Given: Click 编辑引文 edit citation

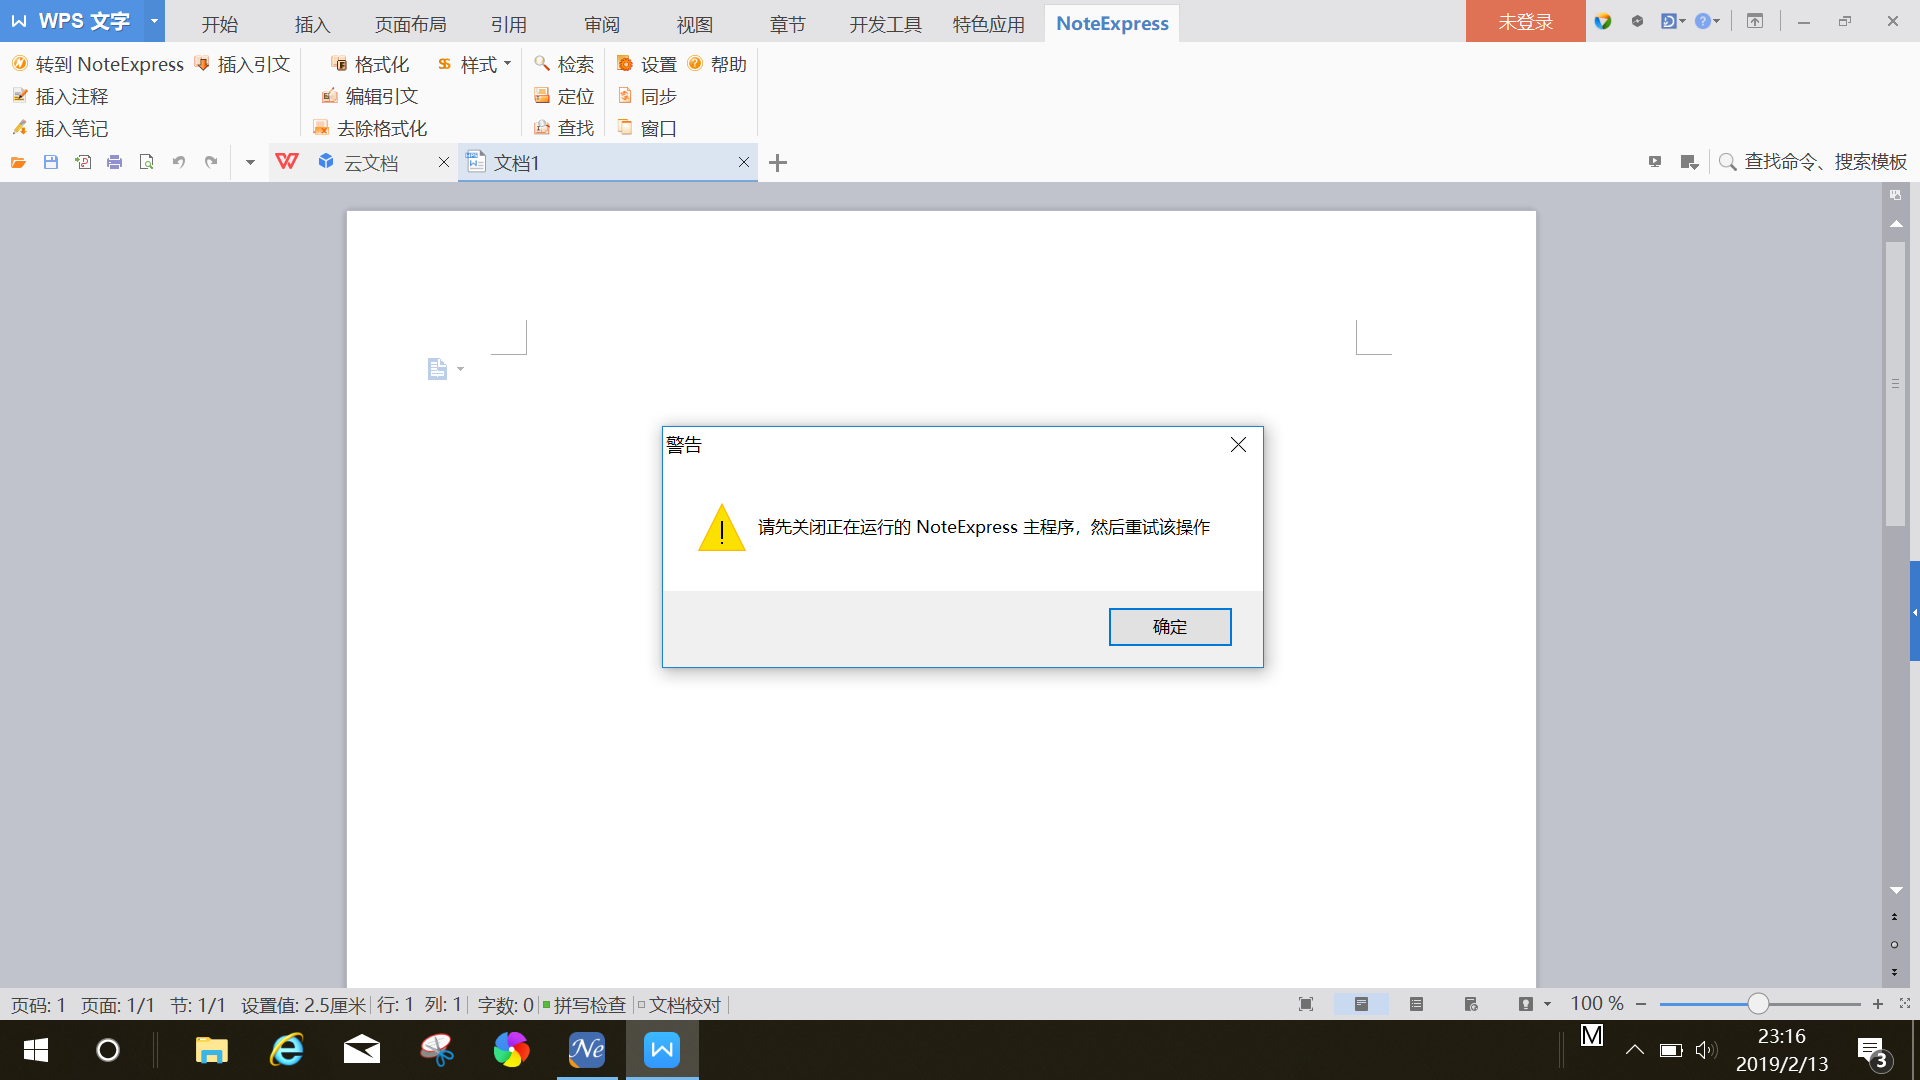Looking at the screenshot, I should click(369, 96).
